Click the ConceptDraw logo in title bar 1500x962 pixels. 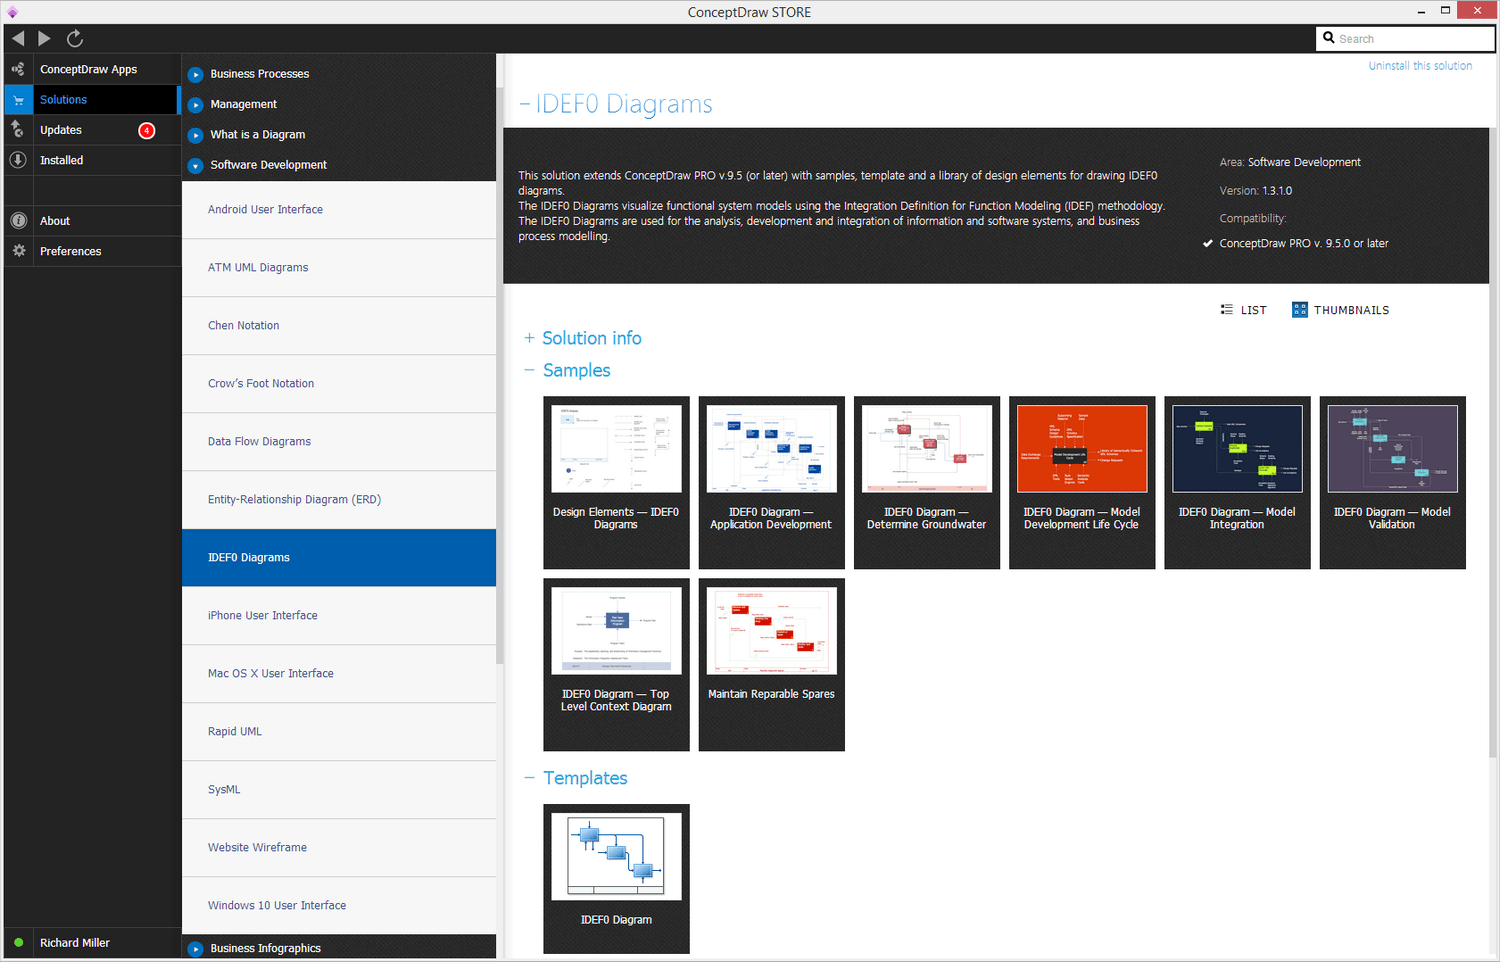click(x=12, y=12)
